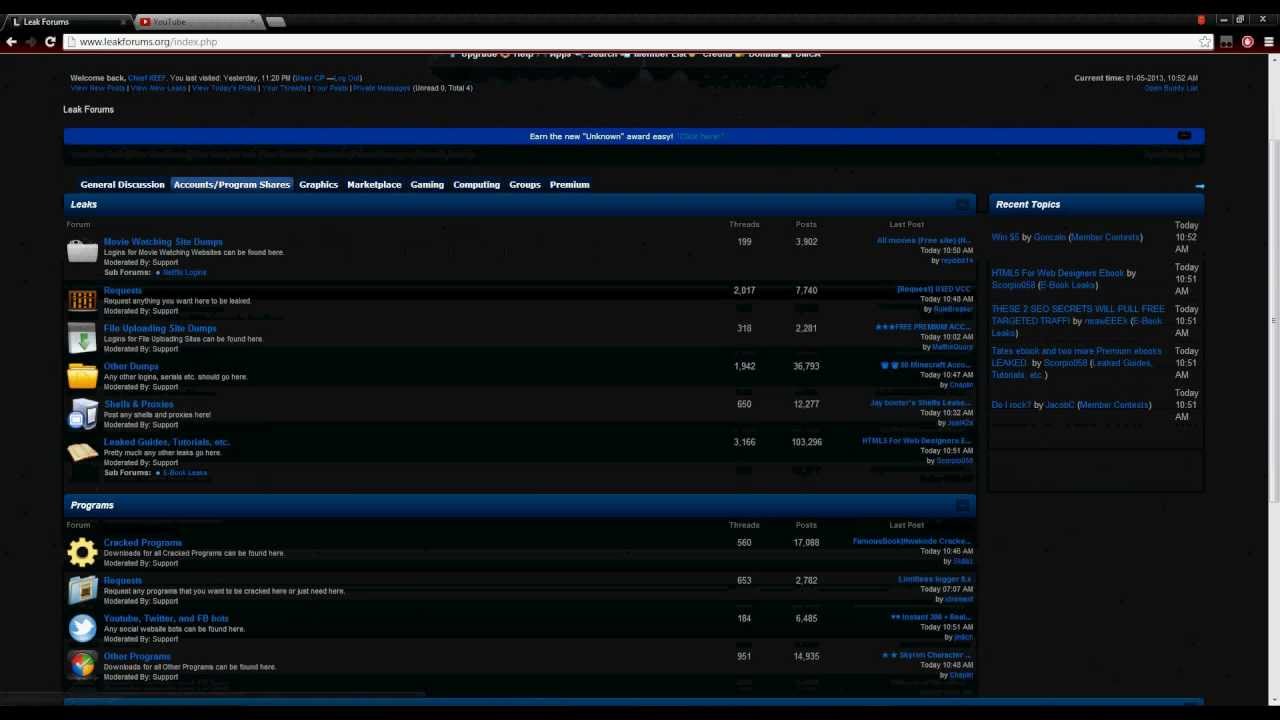Open the Graphics tab

coord(318,184)
